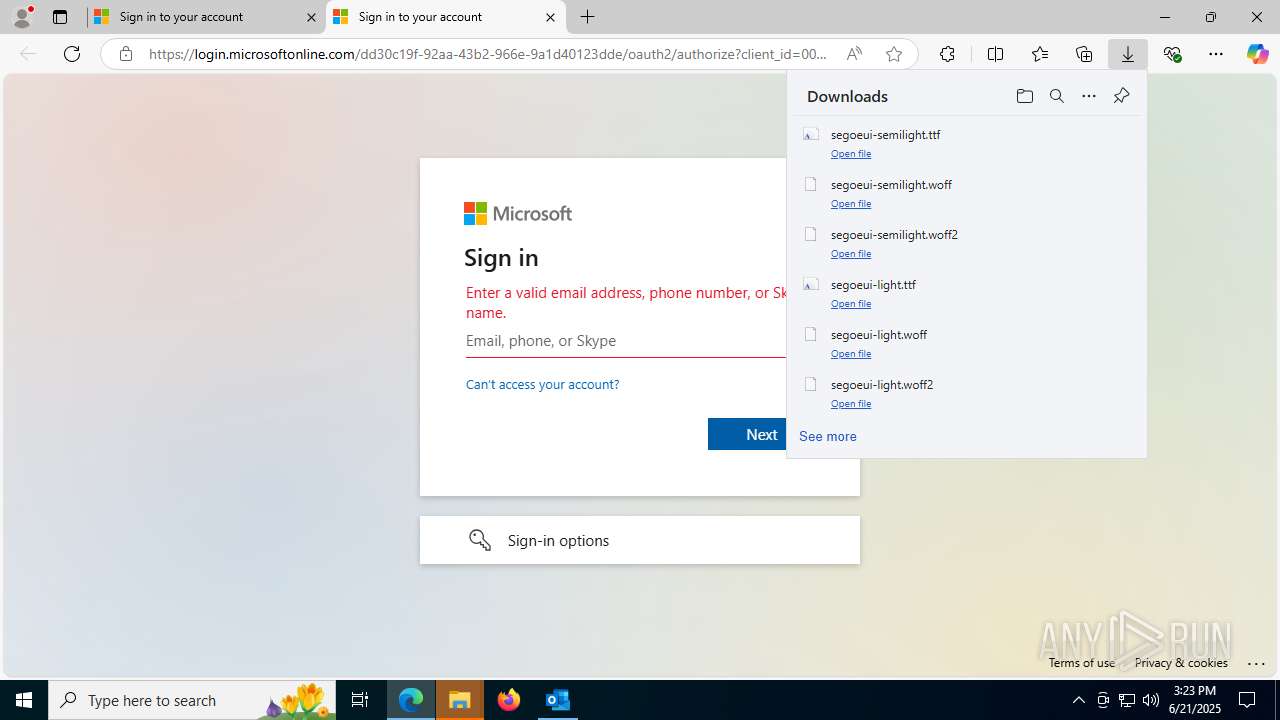Click the browser Back arrow

click(28, 54)
